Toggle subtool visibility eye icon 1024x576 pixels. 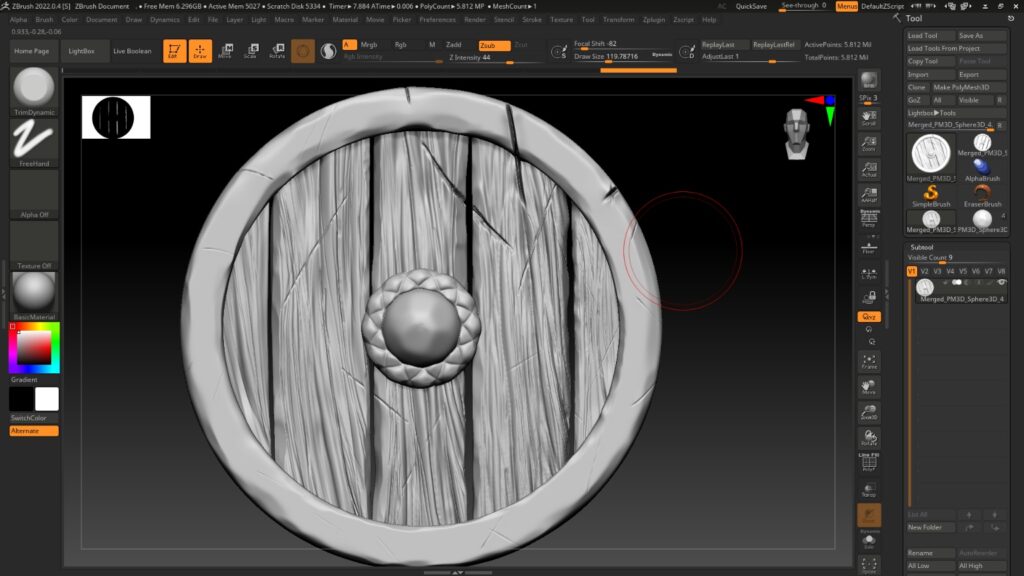point(1001,283)
